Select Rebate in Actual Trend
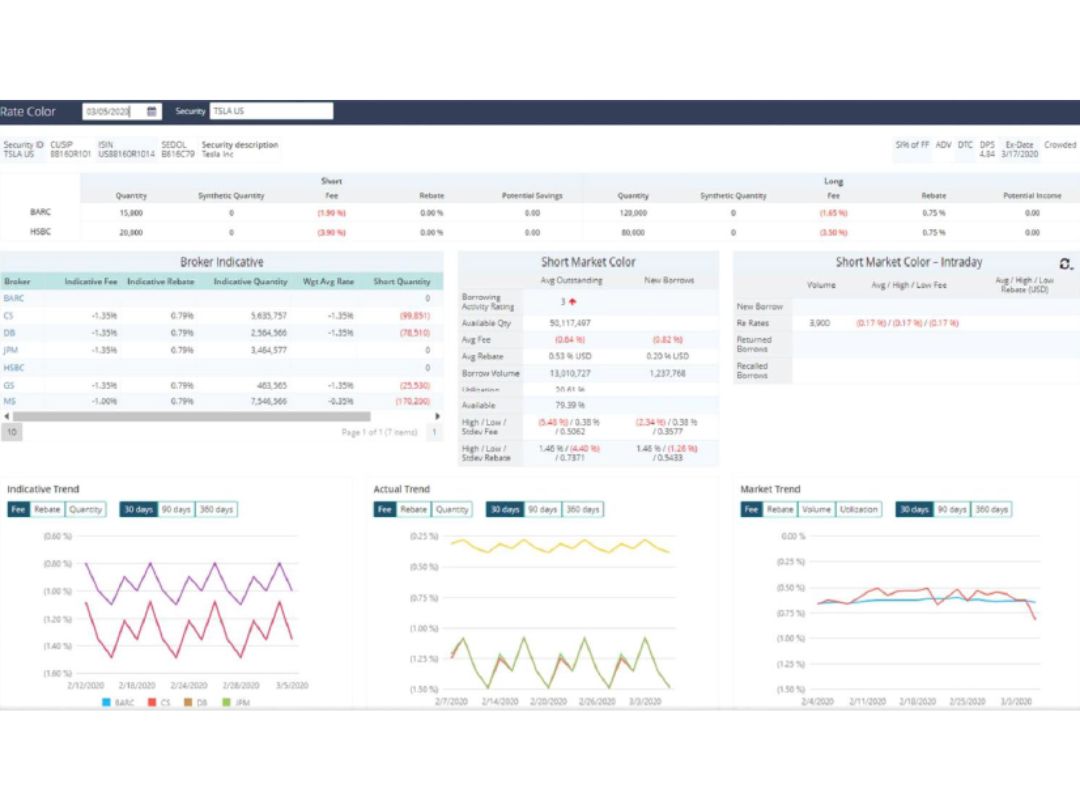1080x810 pixels. pos(413,510)
